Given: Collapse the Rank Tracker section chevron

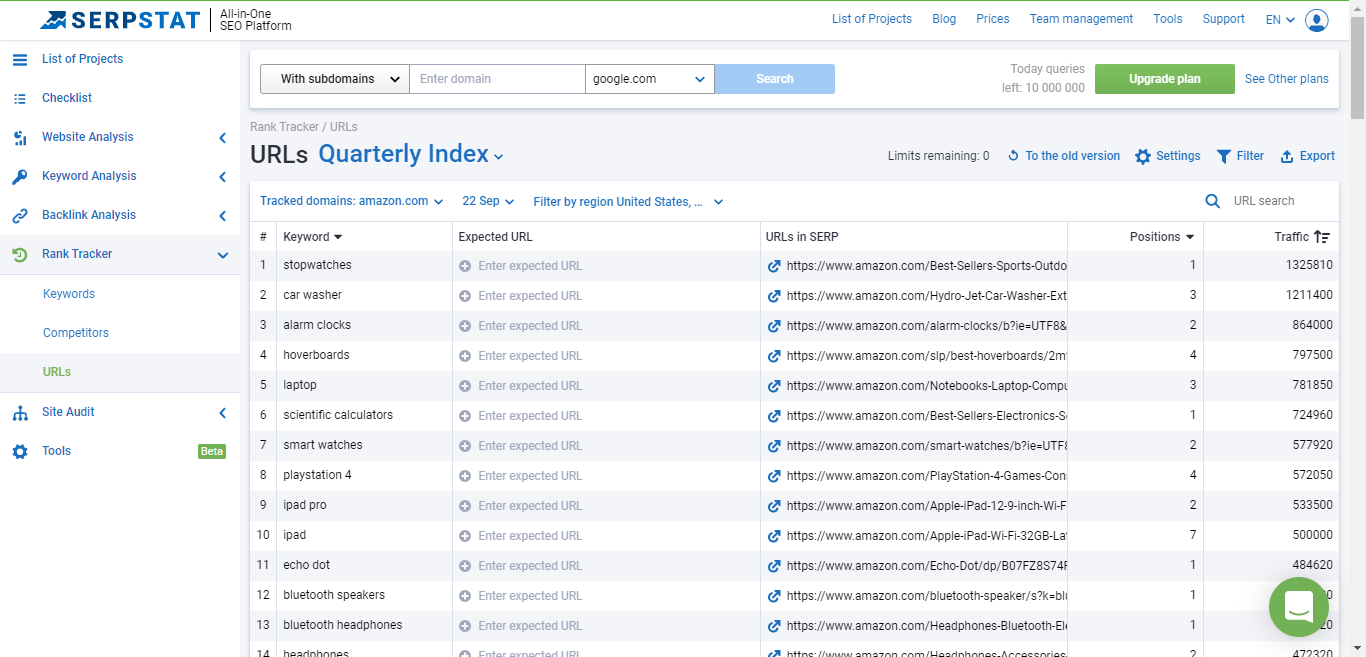Looking at the screenshot, I should [x=222, y=255].
